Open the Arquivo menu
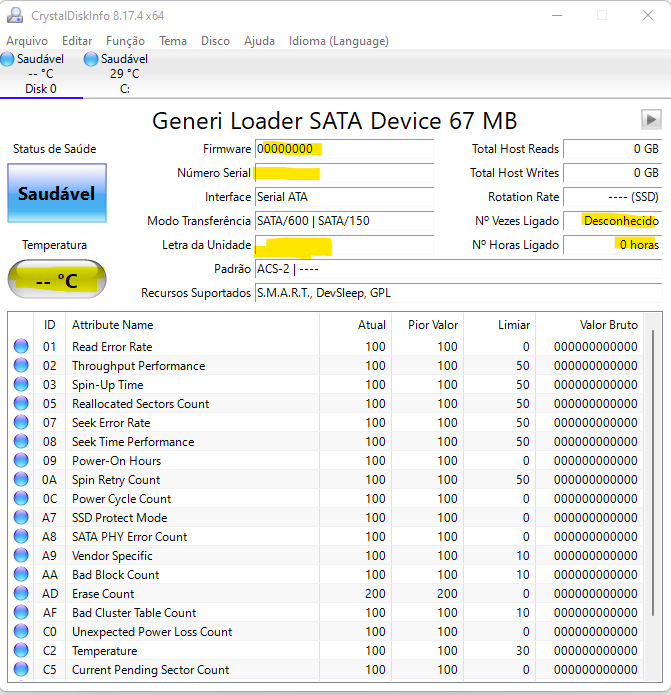Image resolution: width=671 pixels, height=695 pixels. point(27,41)
